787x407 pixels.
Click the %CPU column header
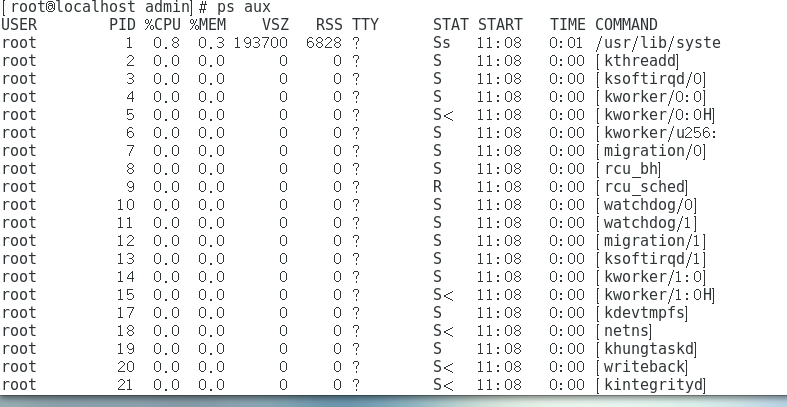click(x=162, y=25)
